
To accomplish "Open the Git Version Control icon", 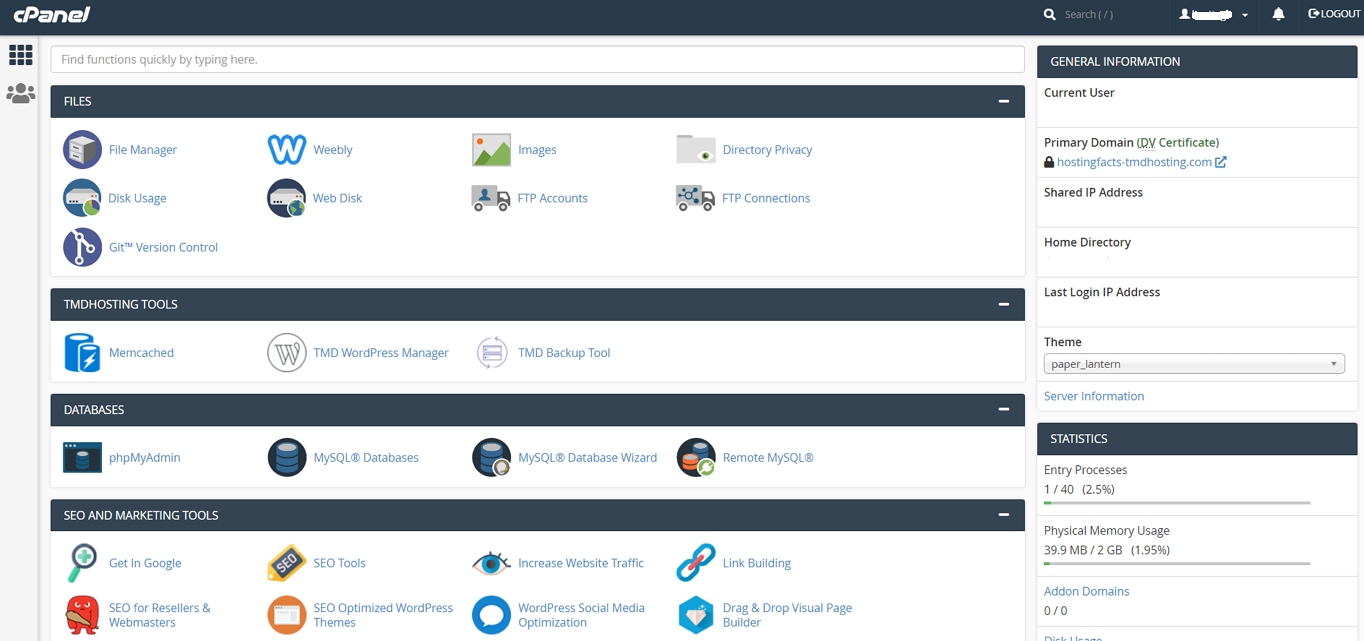I will tap(82, 247).
